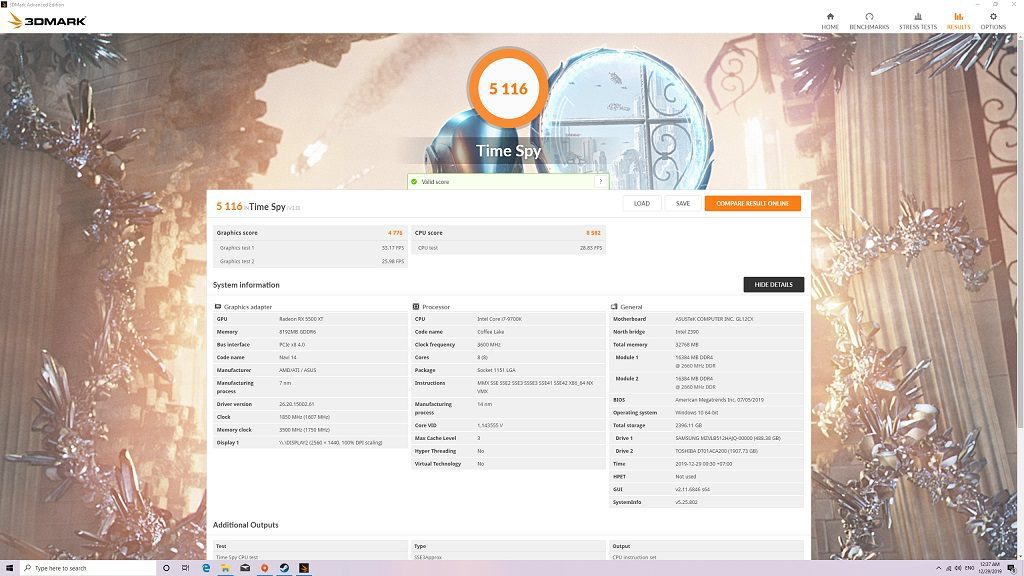Switch to Stress Tests tab

918,20
